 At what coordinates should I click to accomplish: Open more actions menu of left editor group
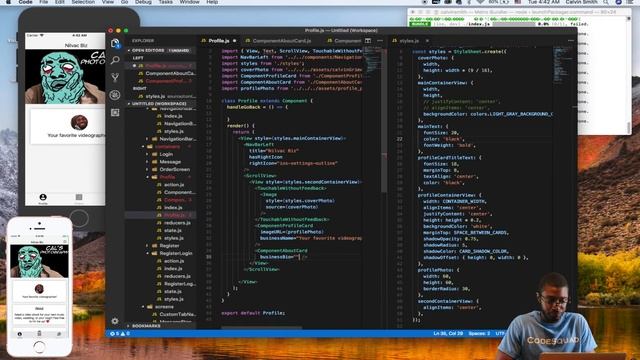tap(380, 41)
